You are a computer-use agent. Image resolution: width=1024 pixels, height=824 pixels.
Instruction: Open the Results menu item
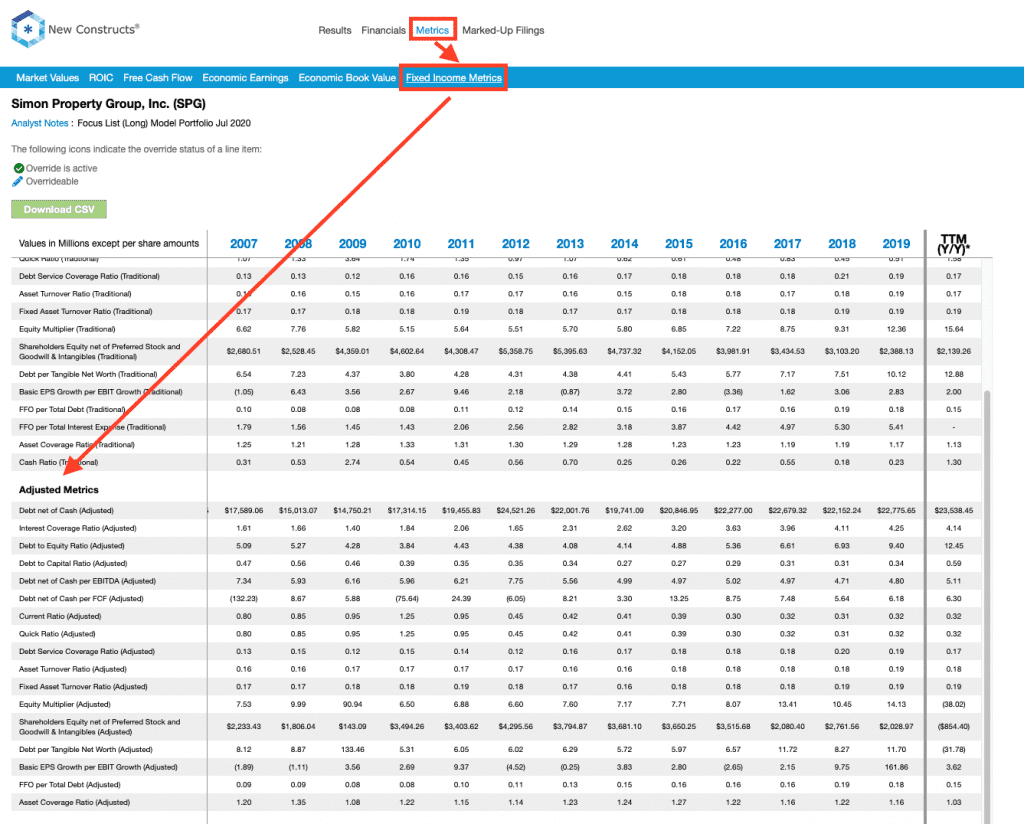coord(334,30)
